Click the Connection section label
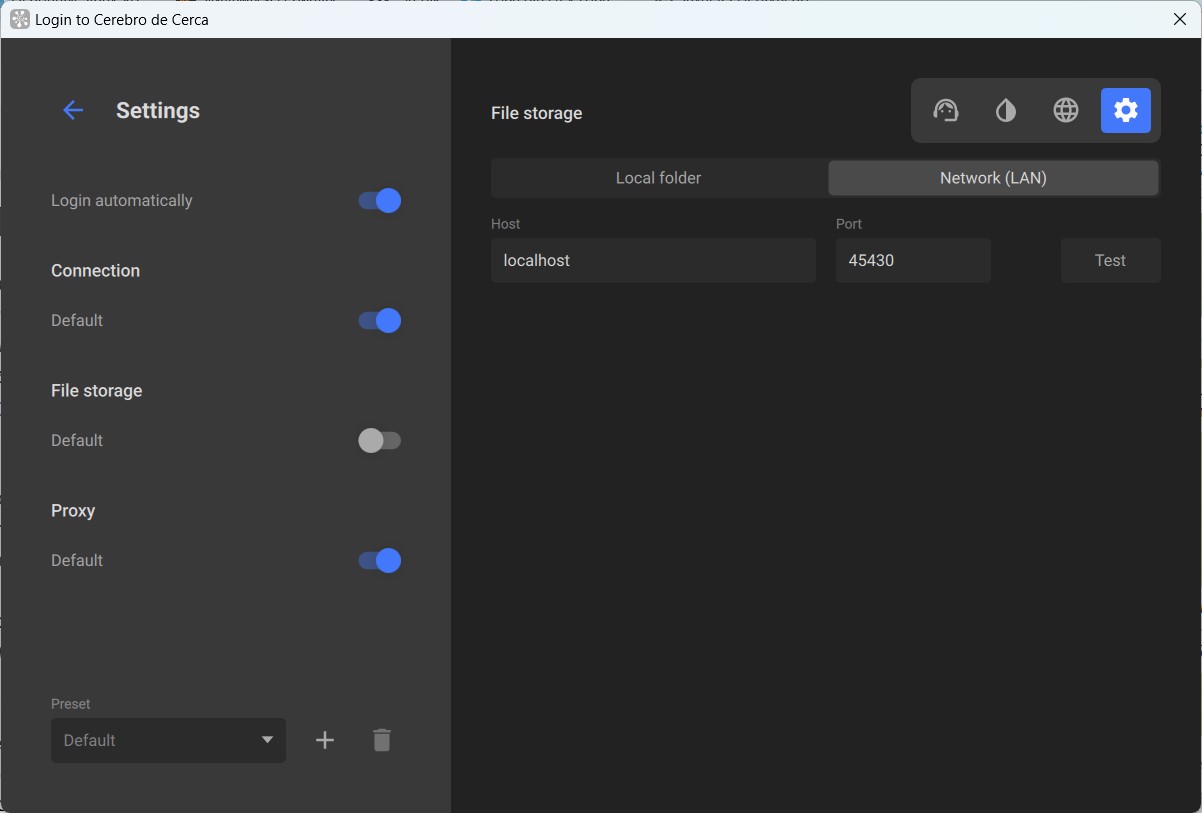 click(x=96, y=270)
